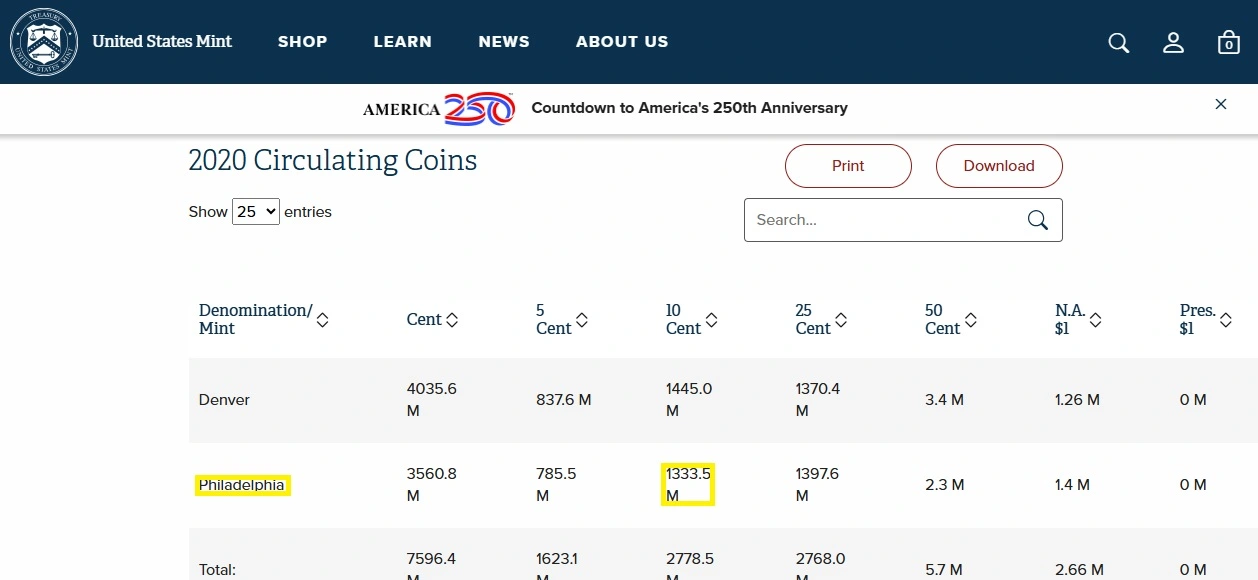Click the United States Mint home link
Viewport: 1258px width, 580px height.
click(162, 42)
